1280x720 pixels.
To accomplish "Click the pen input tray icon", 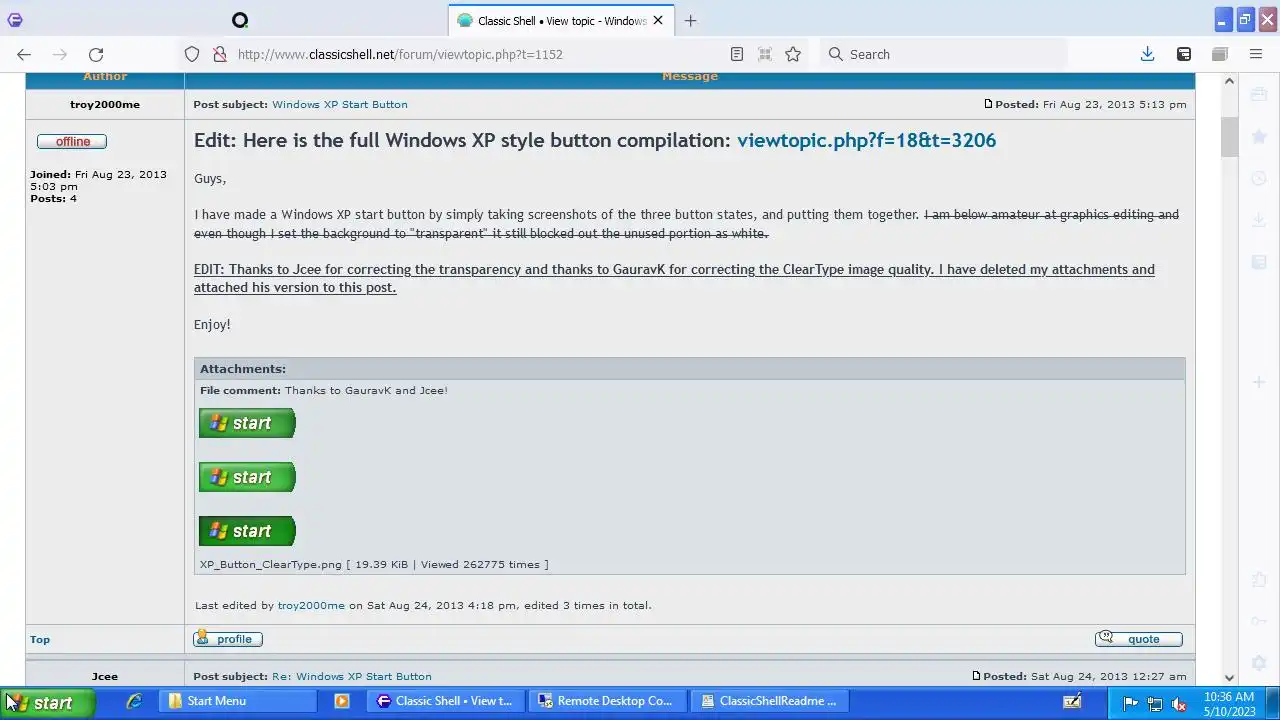I will coord(1072,702).
